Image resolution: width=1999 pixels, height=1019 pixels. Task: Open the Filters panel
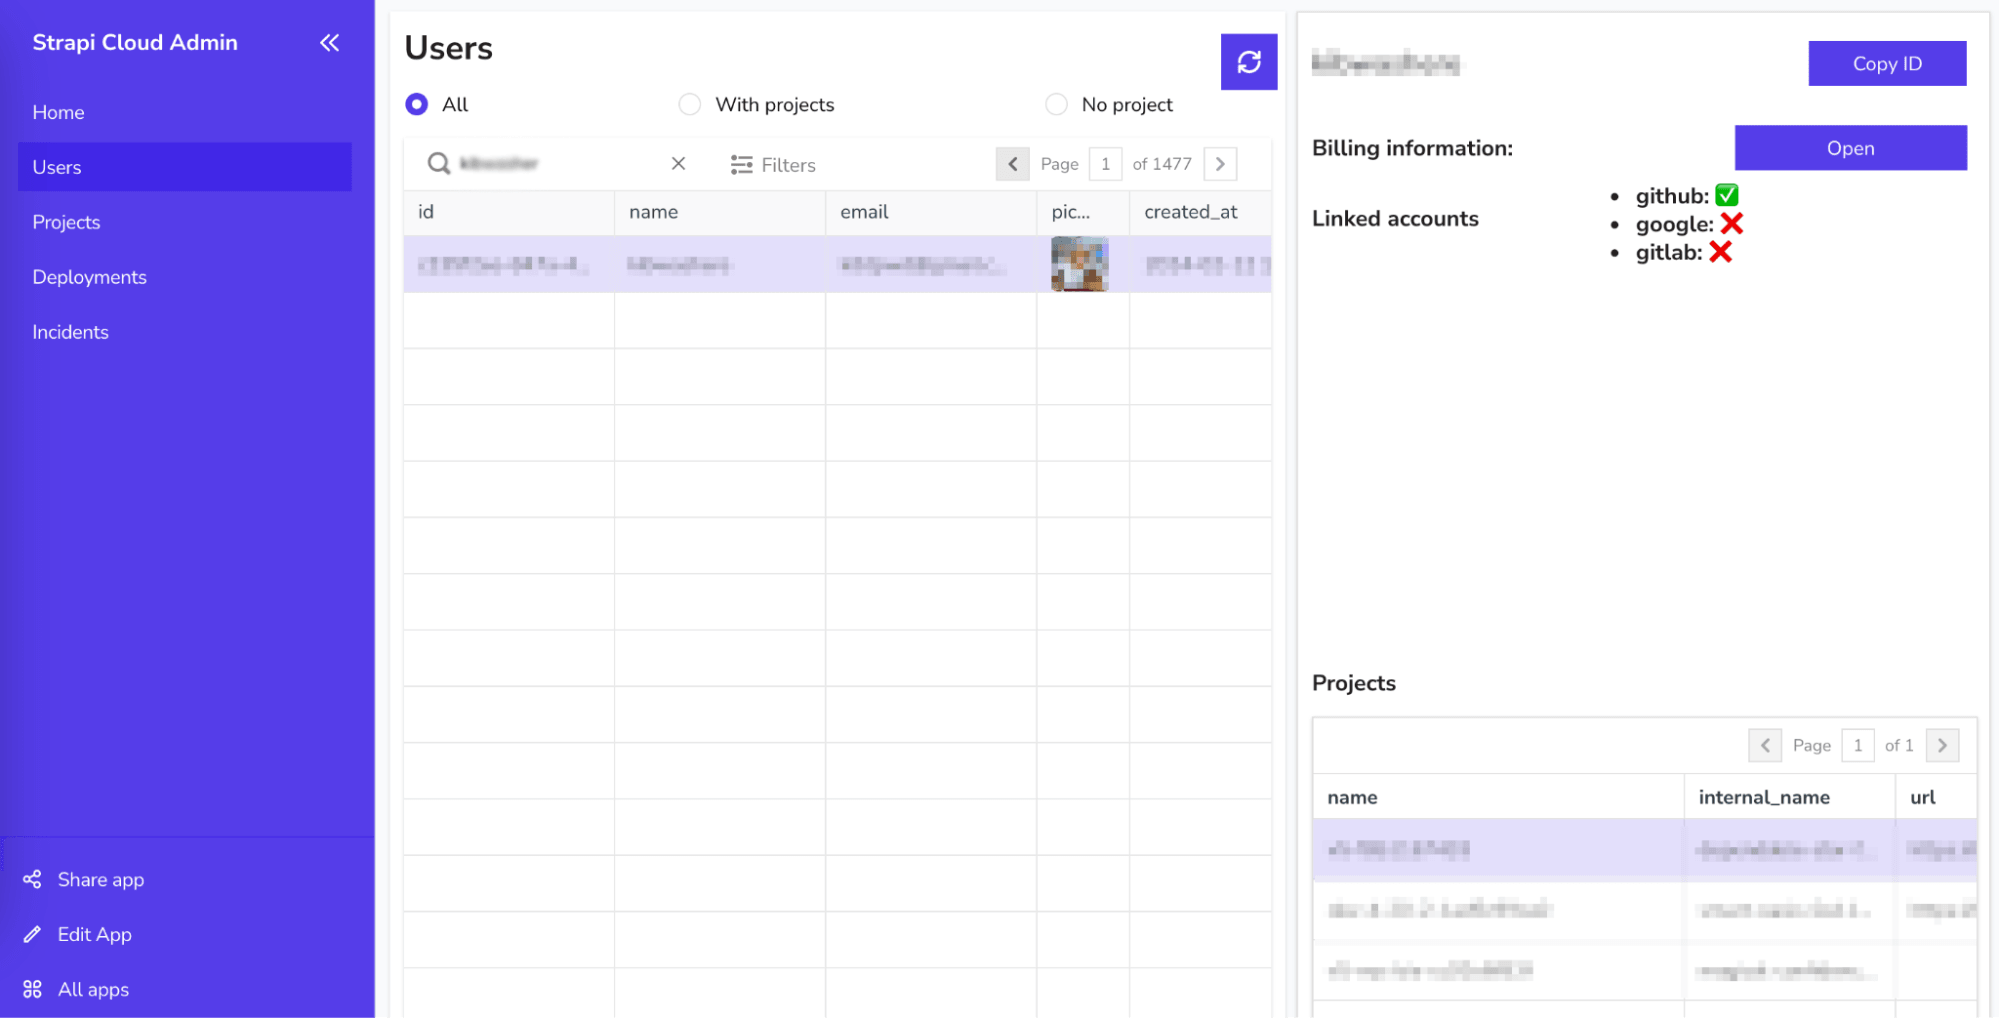coord(772,164)
